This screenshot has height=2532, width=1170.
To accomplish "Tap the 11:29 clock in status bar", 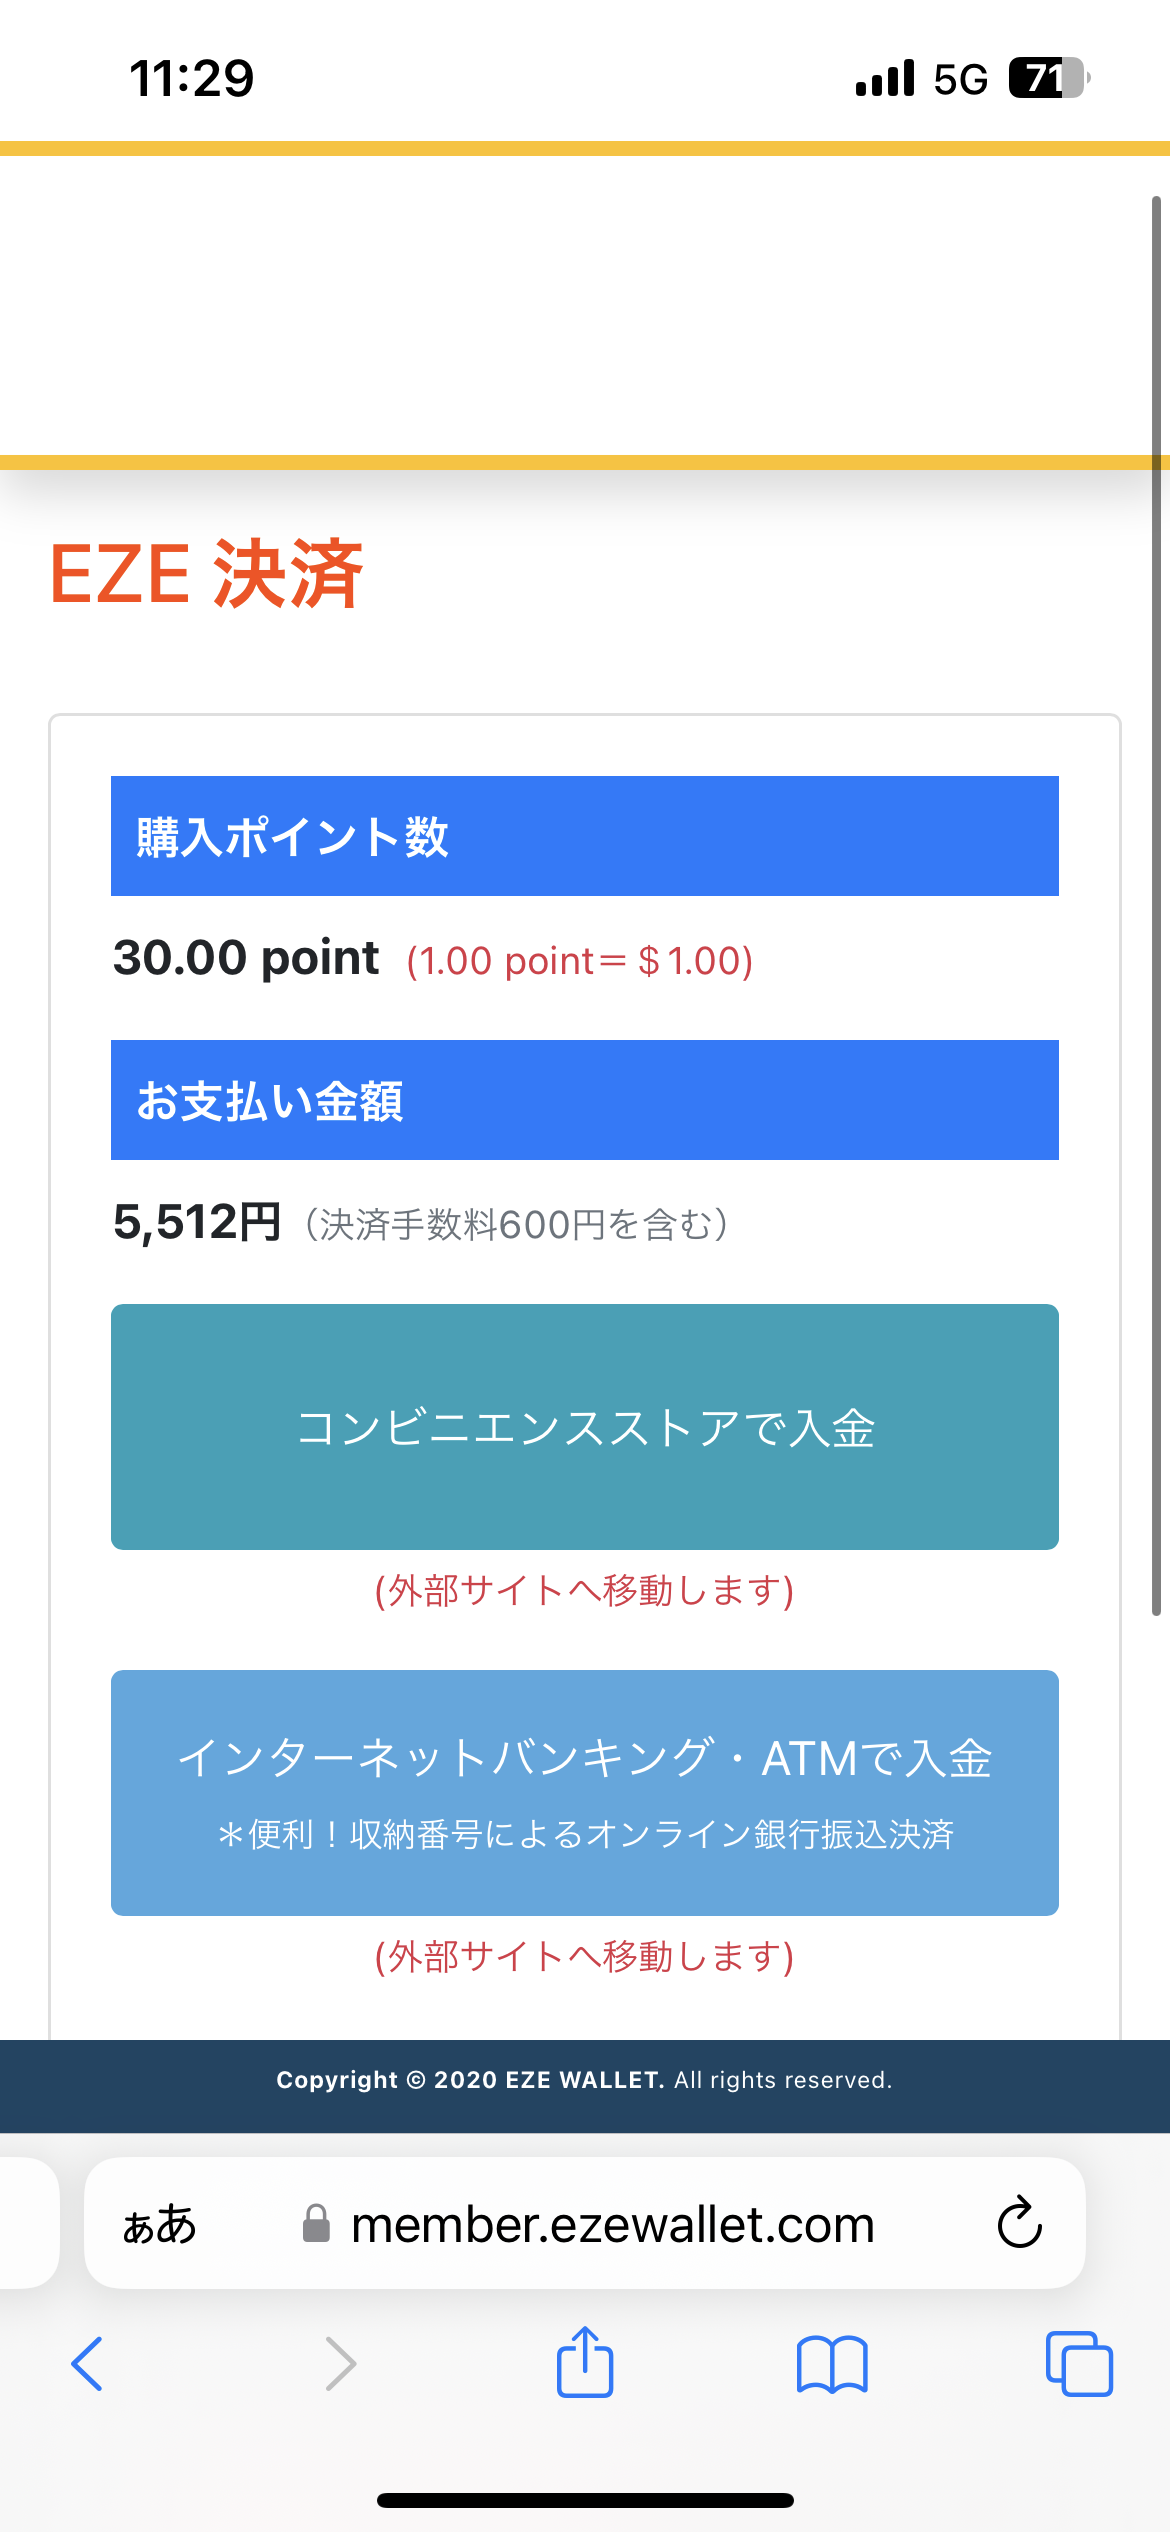I will tap(192, 78).
